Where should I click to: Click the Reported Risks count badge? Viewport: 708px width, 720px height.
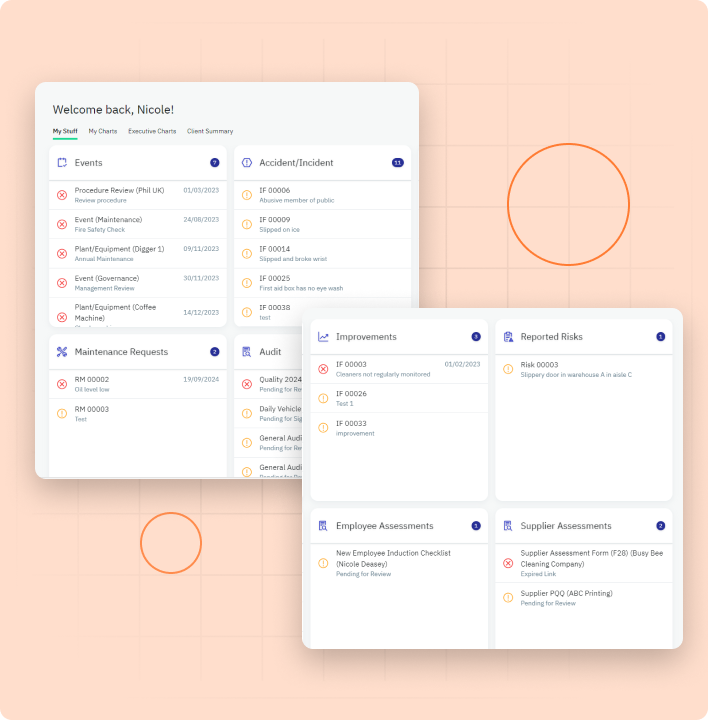click(661, 337)
